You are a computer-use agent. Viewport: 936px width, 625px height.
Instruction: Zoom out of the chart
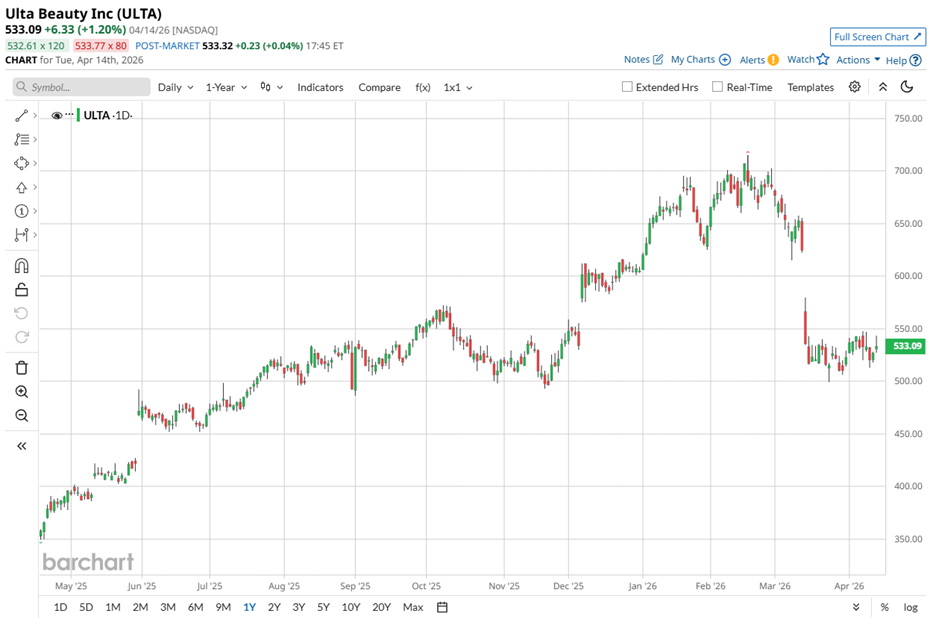tap(21, 416)
